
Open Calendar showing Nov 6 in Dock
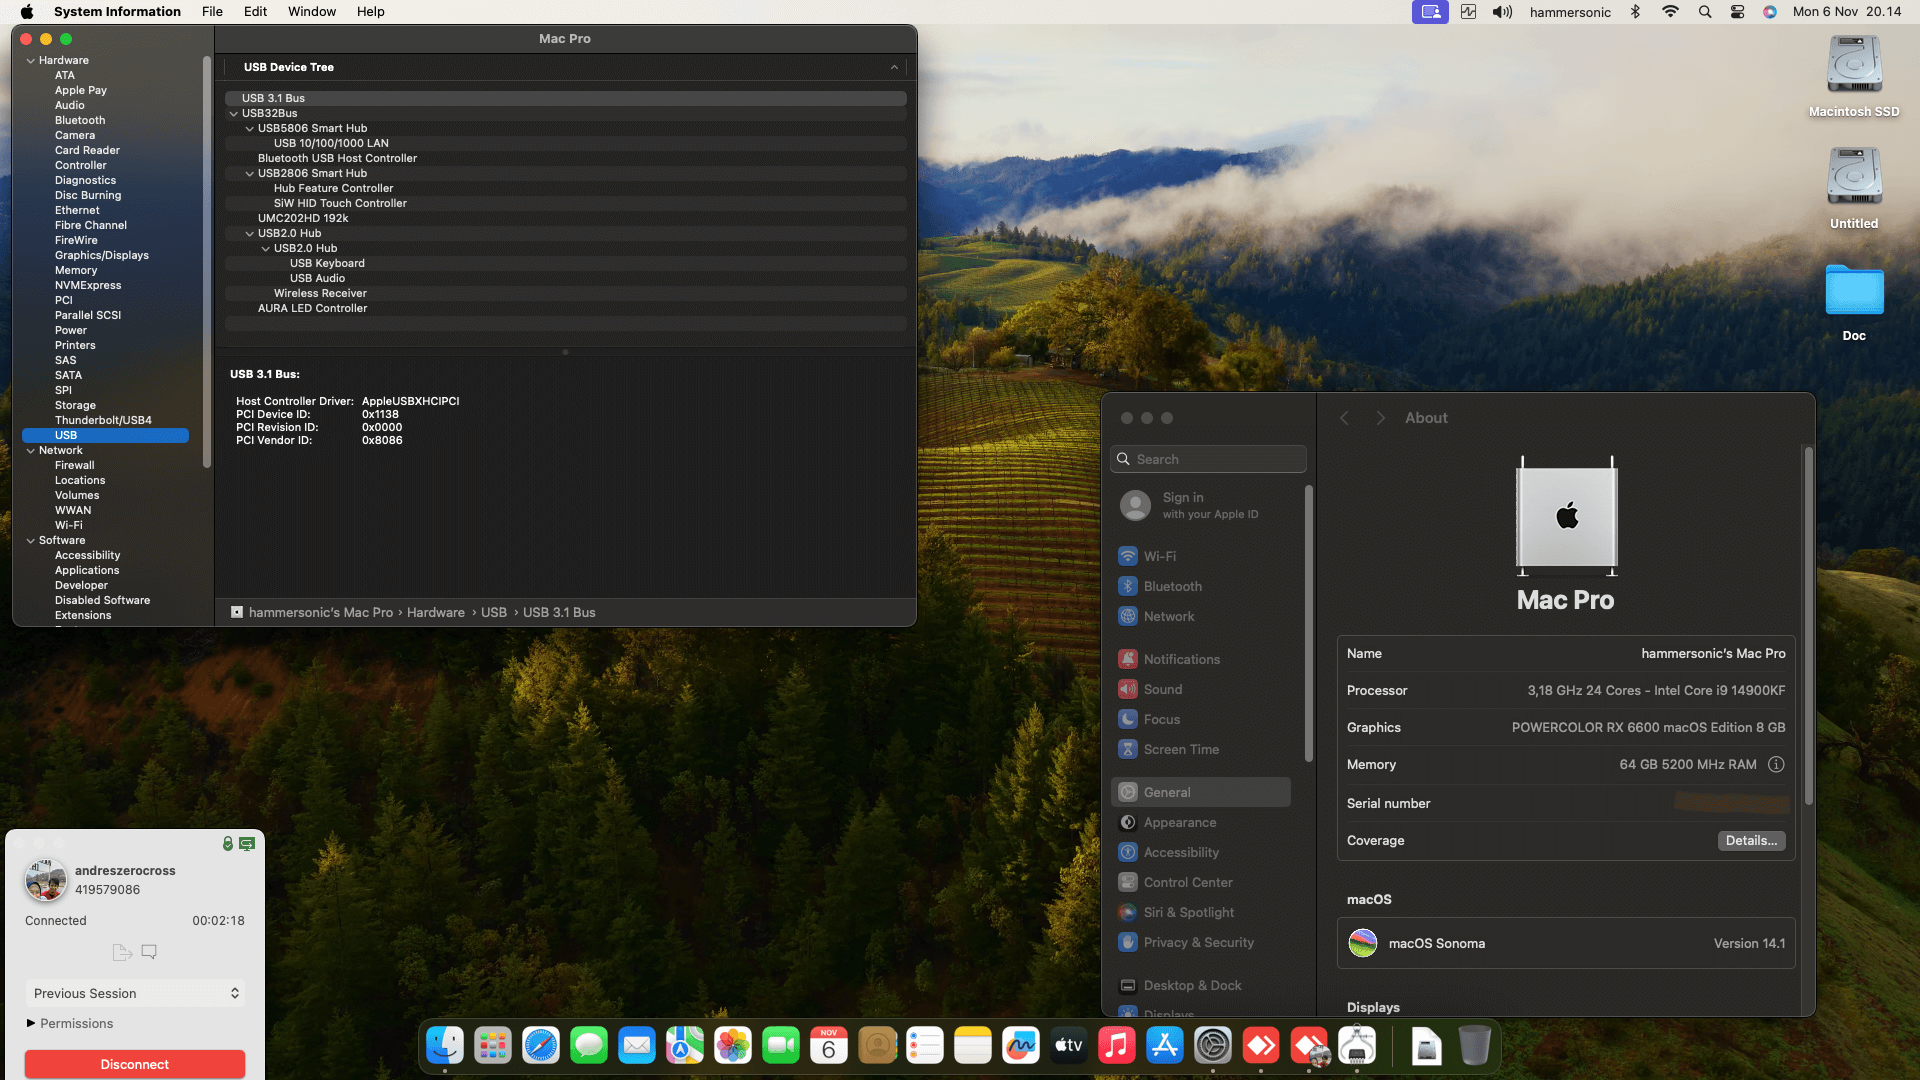[x=829, y=1046]
